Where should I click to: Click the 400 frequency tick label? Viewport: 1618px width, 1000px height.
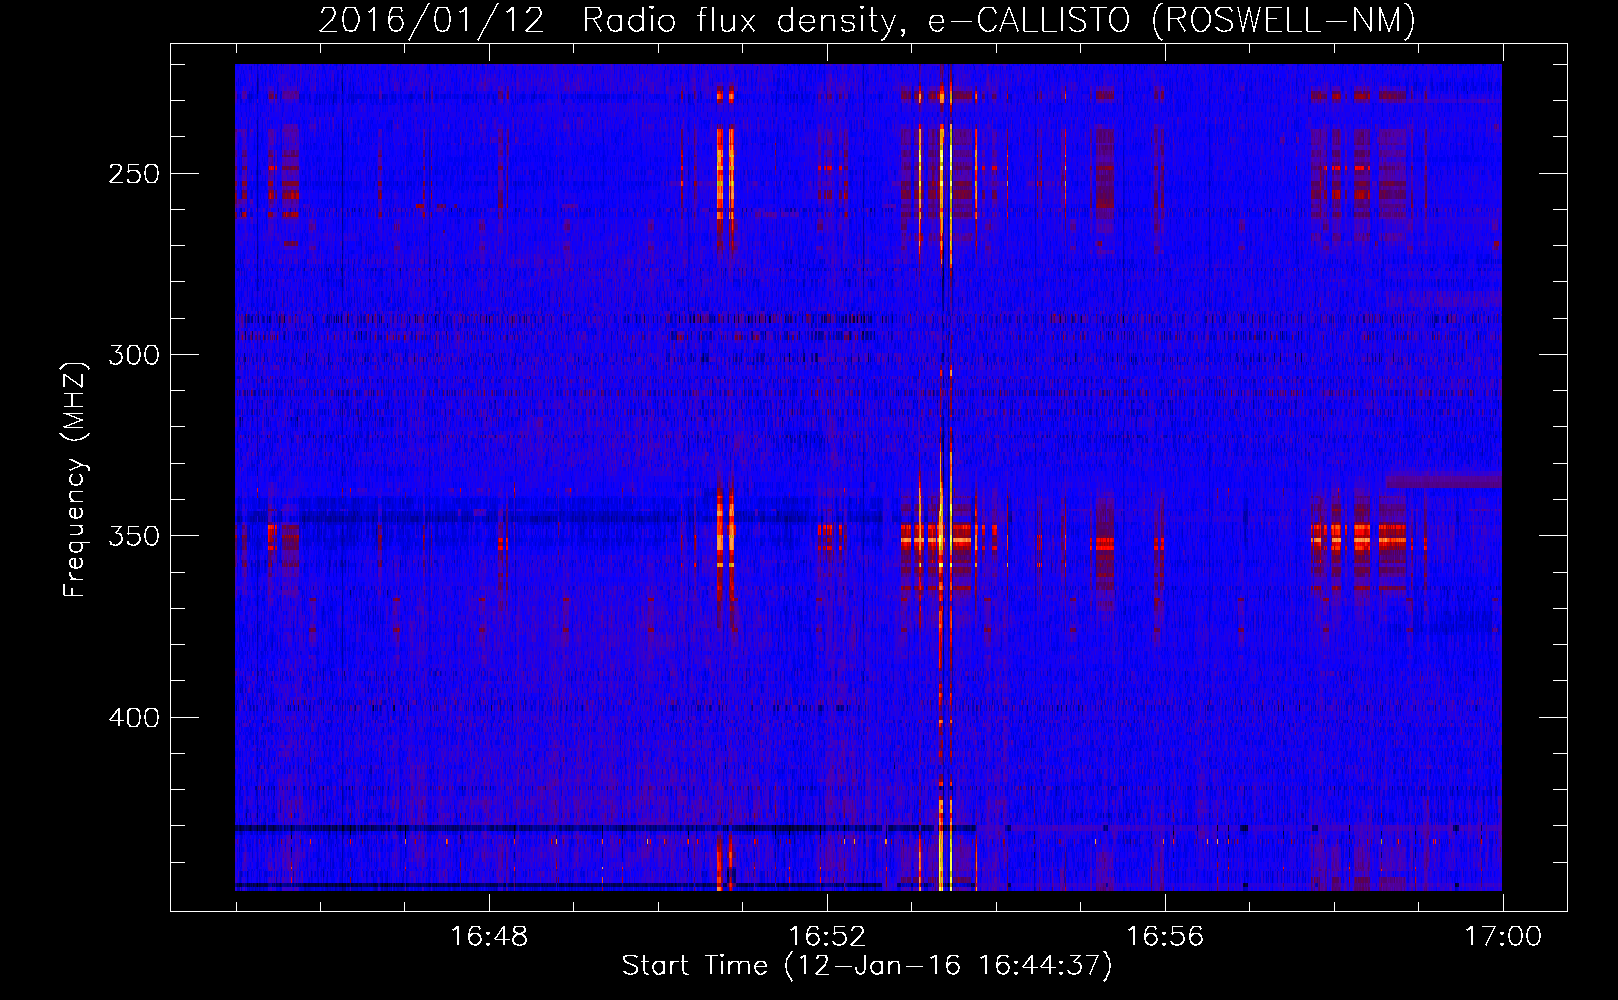(134, 718)
